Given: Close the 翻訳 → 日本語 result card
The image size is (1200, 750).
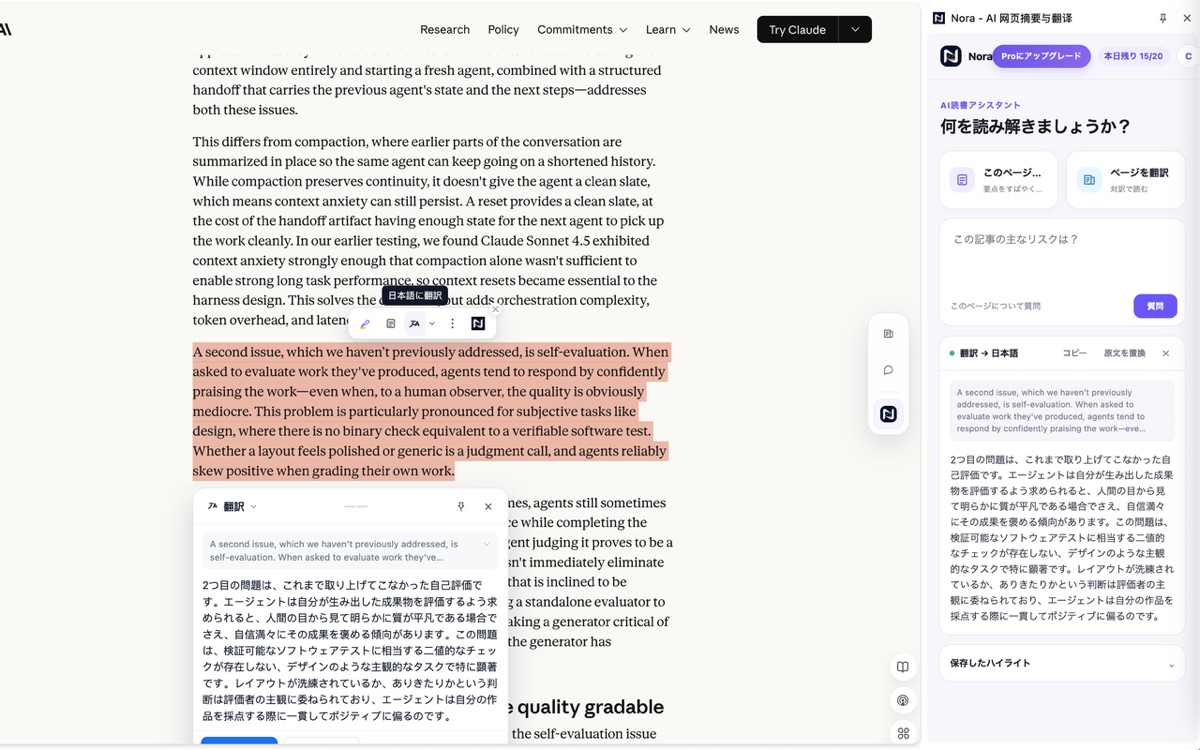Looking at the screenshot, I should (x=1166, y=353).
